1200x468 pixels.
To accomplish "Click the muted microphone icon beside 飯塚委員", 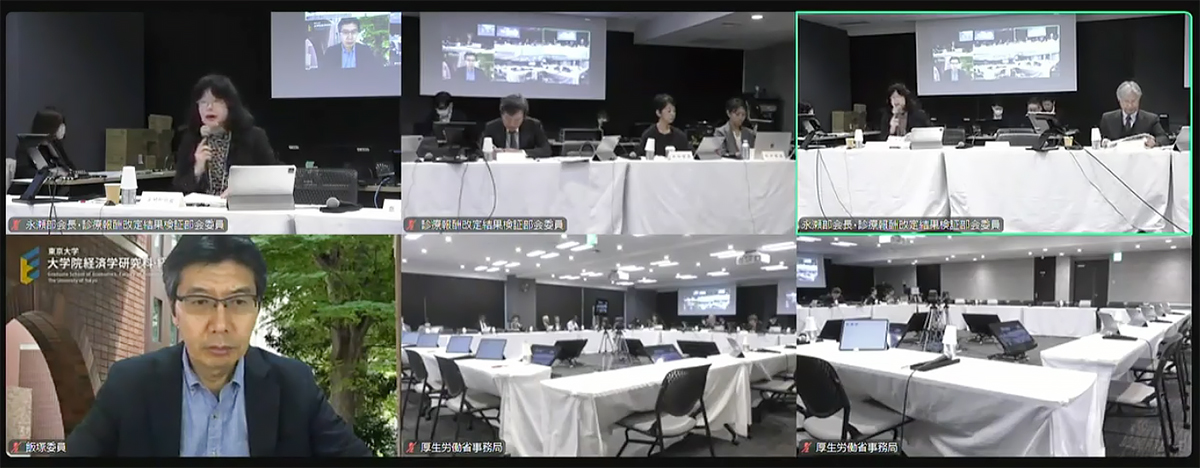I will [x=15, y=448].
